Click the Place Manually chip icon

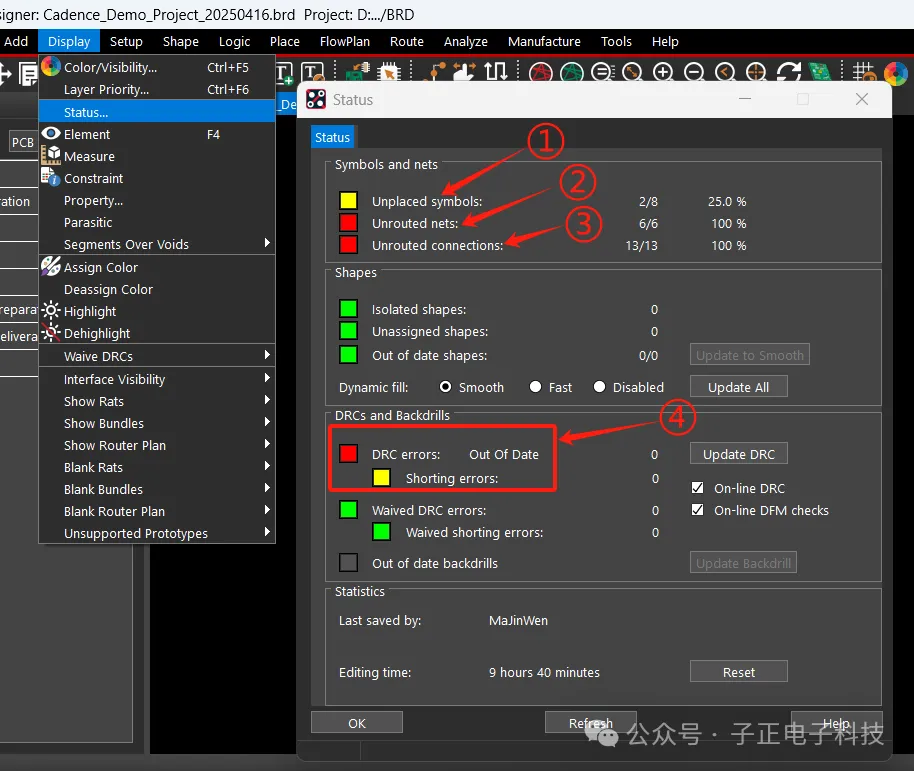(389, 72)
